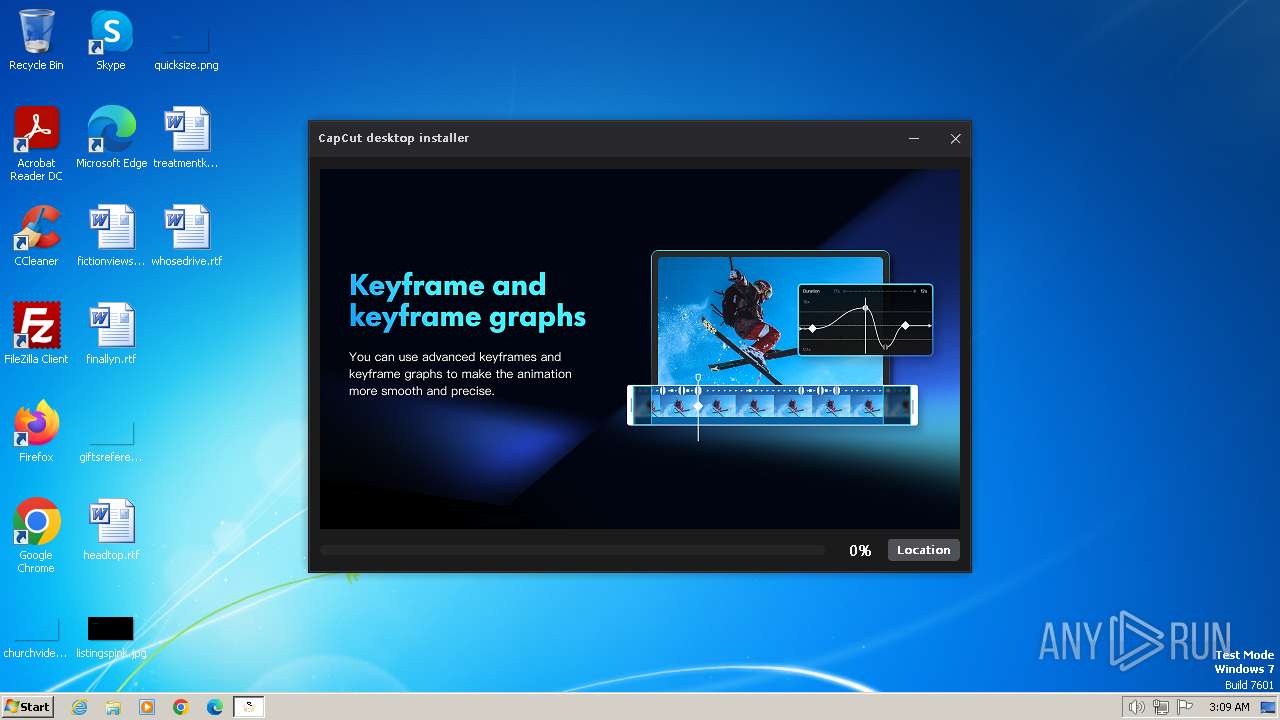This screenshot has height=720, width=1280.
Task: Select the treatmentk... Word document
Action: point(186,138)
